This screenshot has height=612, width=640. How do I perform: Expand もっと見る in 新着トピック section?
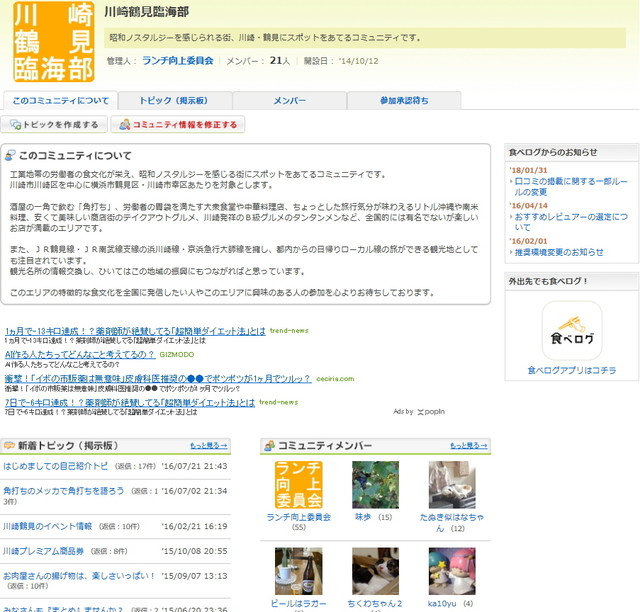(209, 446)
